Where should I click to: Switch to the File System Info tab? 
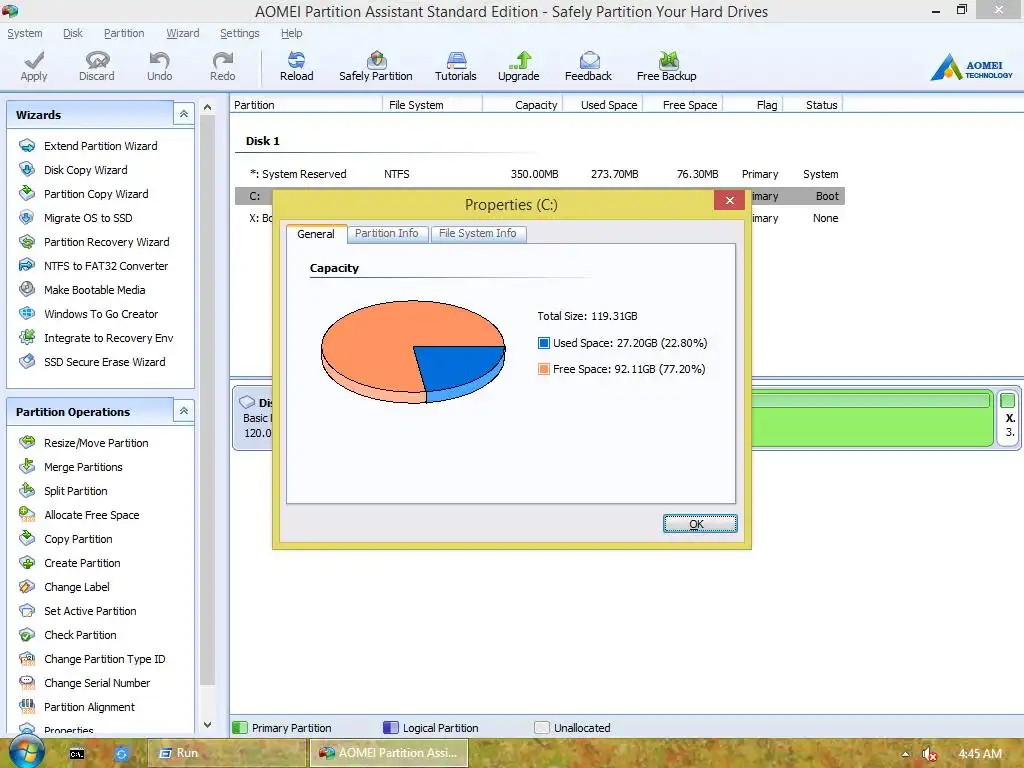click(x=477, y=233)
